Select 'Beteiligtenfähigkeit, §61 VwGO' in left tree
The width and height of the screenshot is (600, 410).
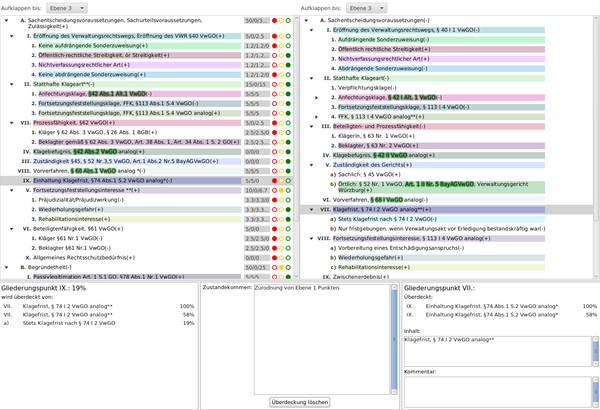click(x=90, y=228)
